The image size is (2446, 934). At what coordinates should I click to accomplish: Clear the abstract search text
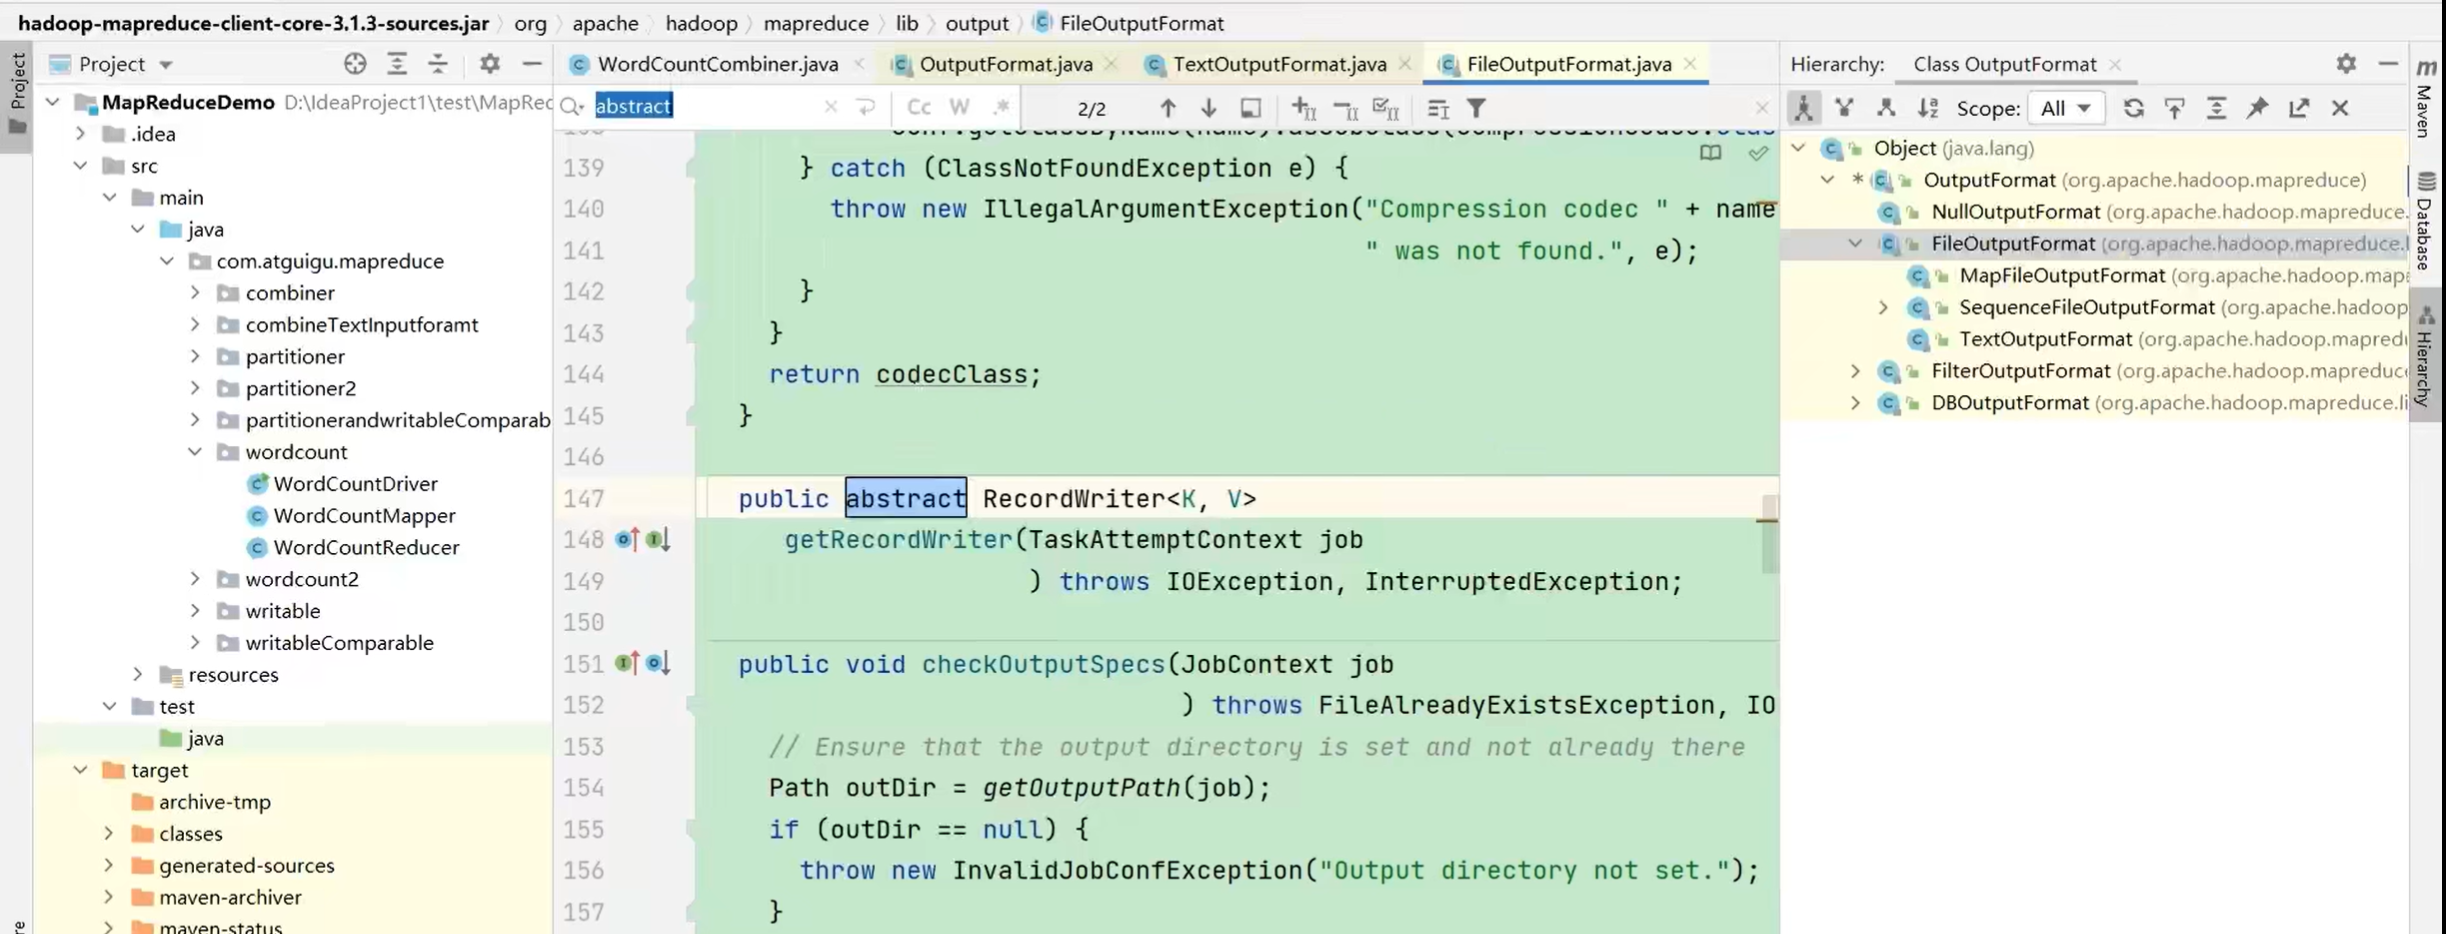click(830, 107)
